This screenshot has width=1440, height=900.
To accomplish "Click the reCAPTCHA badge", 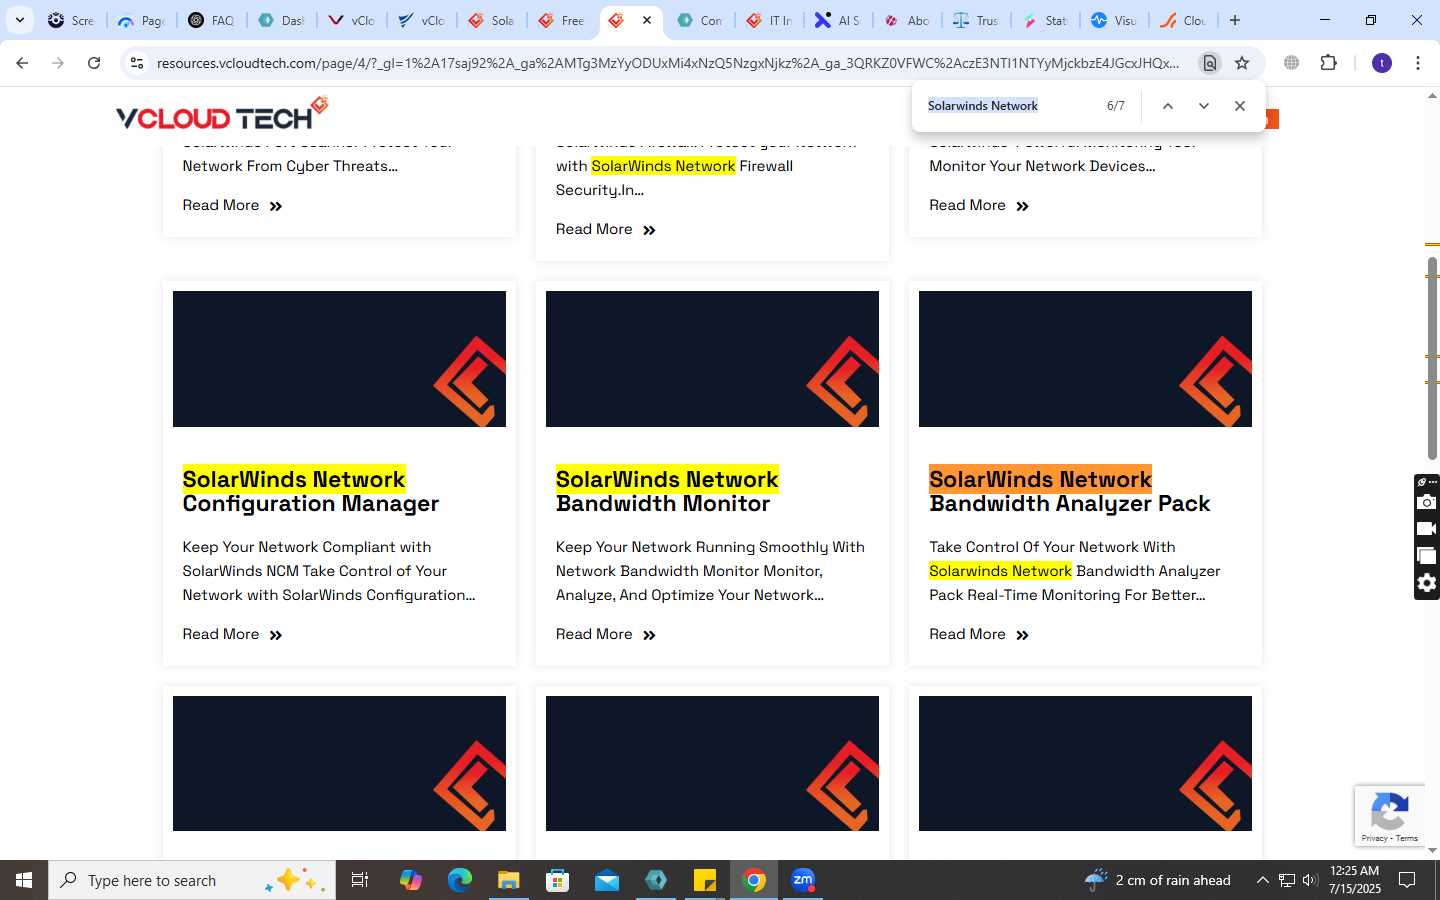I will coord(1389,815).
